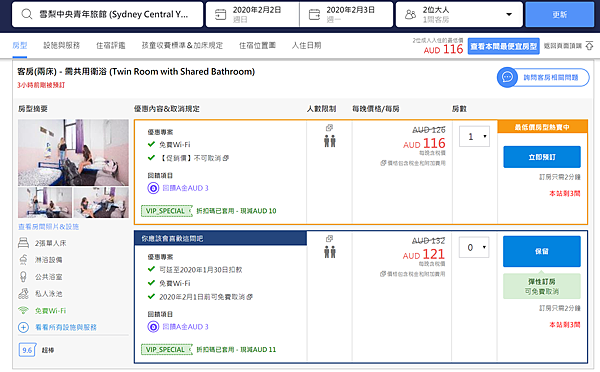Click the chat bubble icon
The image size is (600, 372).
(507, 77)
